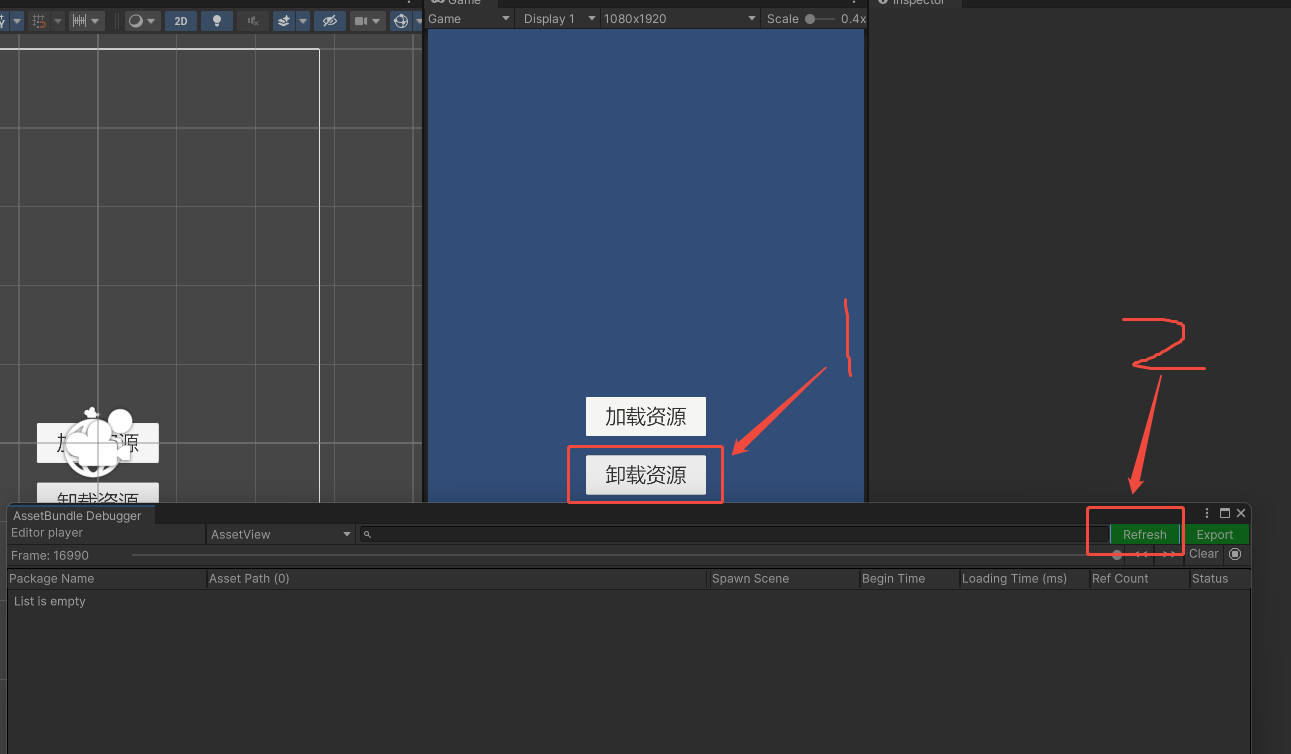Toggle Gizmos visibility in Scene view
The width and height of the screenshot is (1291, 754).
[401, 21]
